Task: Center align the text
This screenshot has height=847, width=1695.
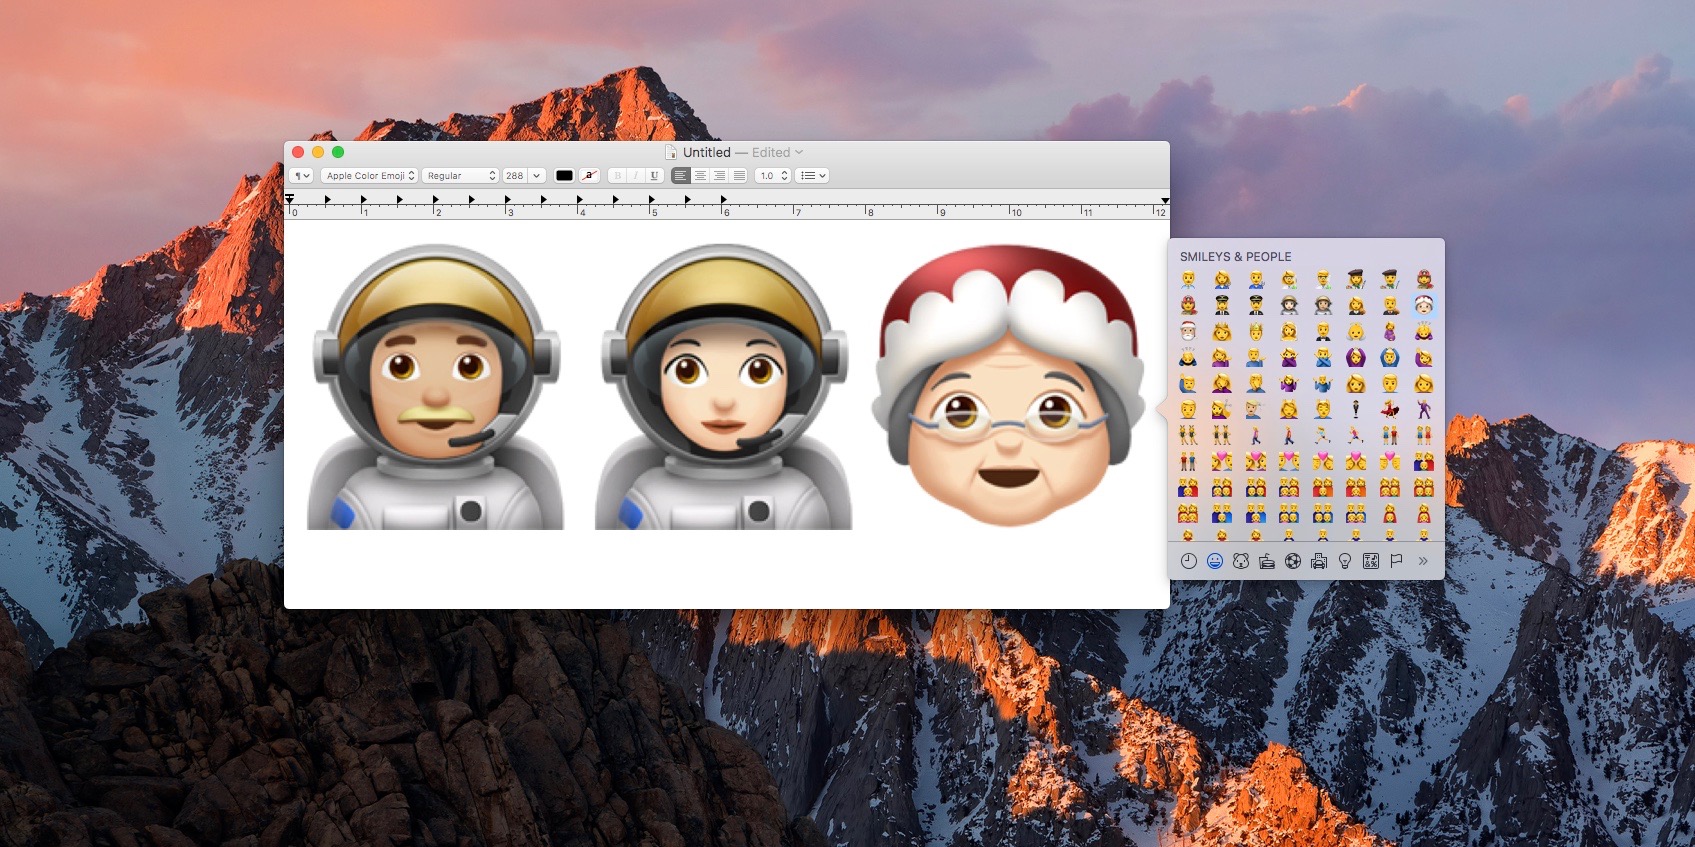Action: tap(700, 176)
